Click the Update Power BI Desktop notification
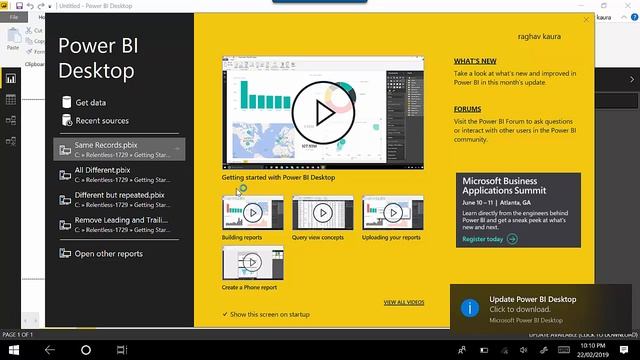Image resolution: width=640 pixels, height=360 pixels. coord(541,309)
